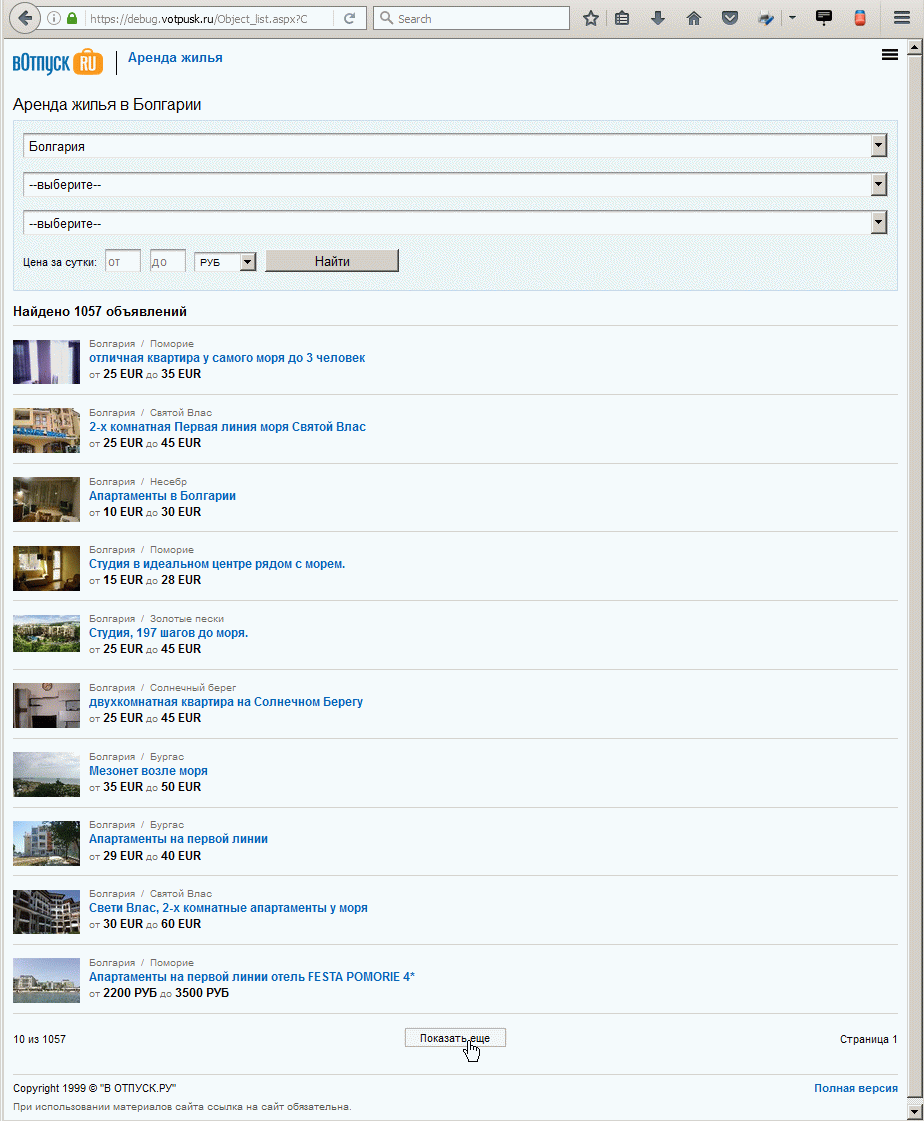Click thumbnail of 'Свети Влас' apartments listing
The width and height of the screenshot is (924, 1121).
tap(46, 912)
